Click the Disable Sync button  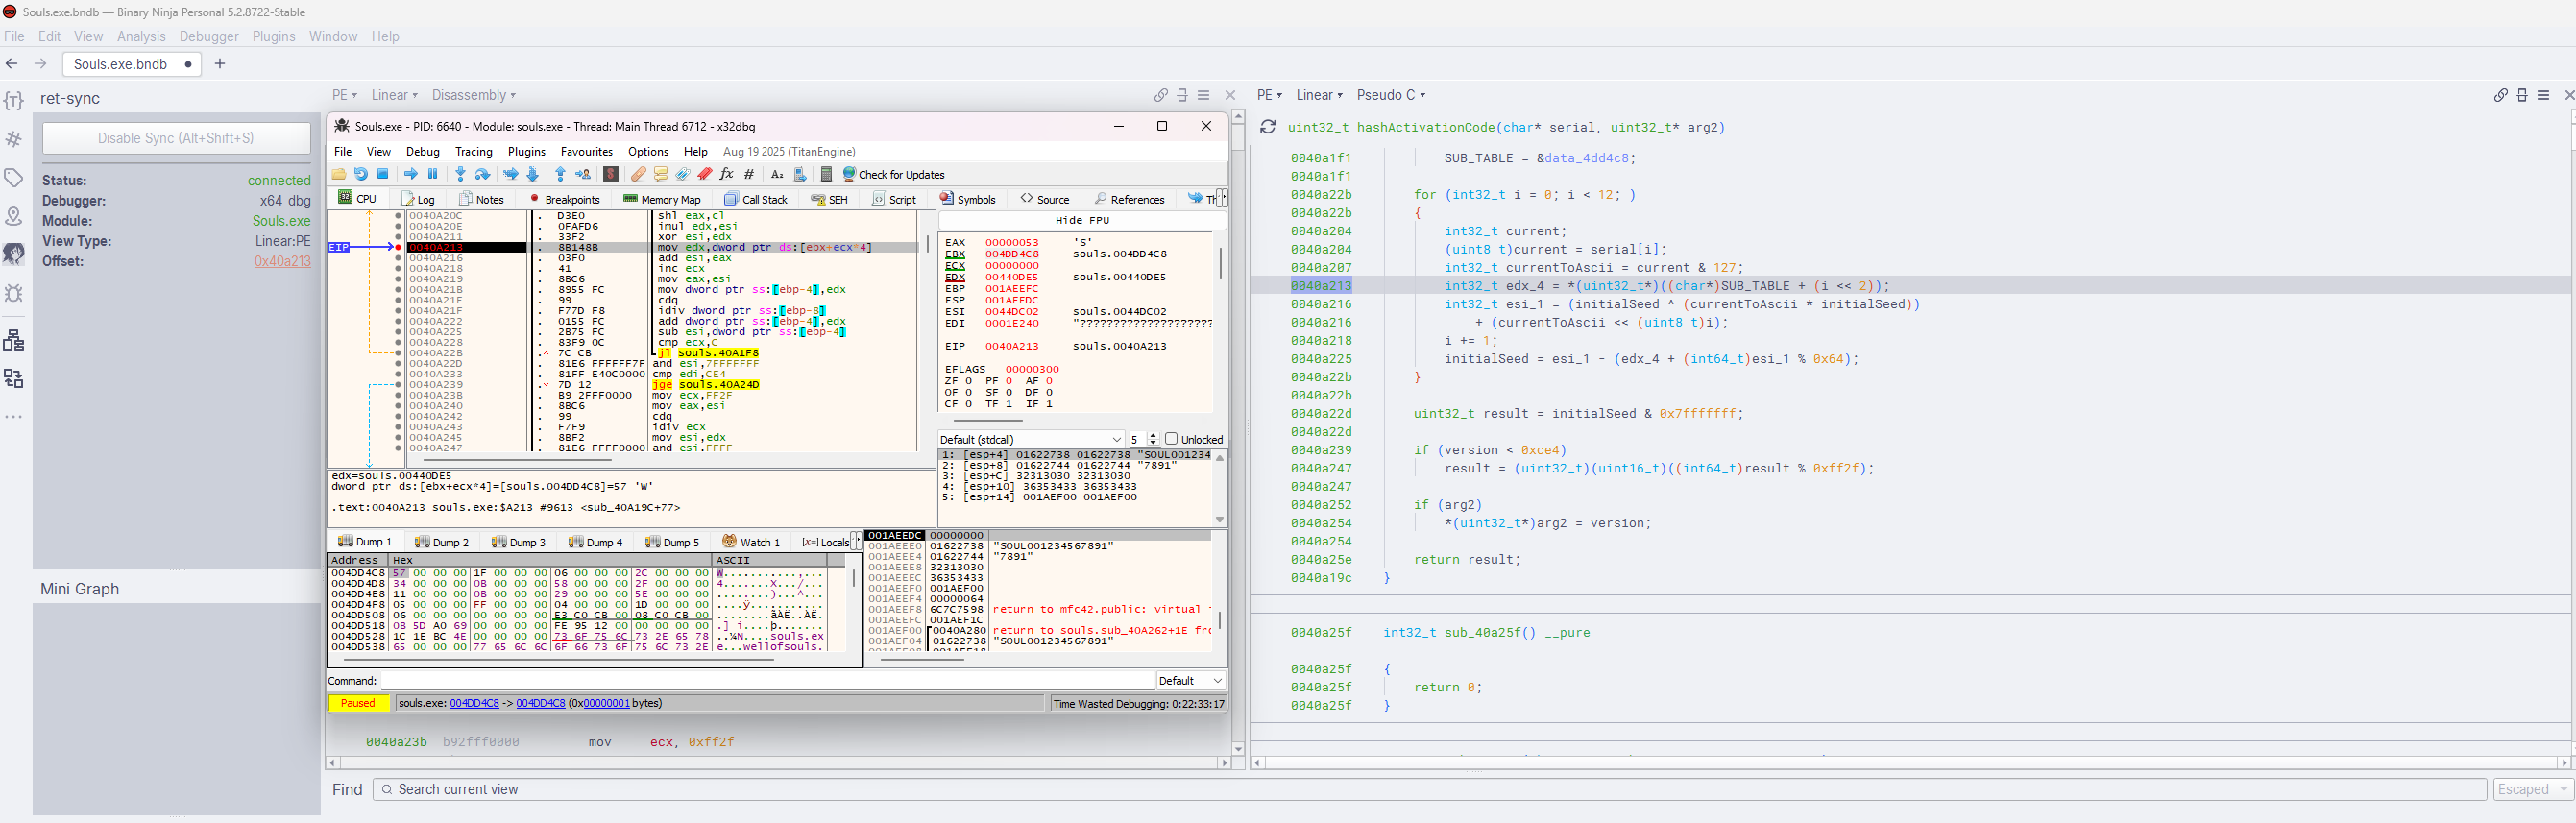coord(176,138)
